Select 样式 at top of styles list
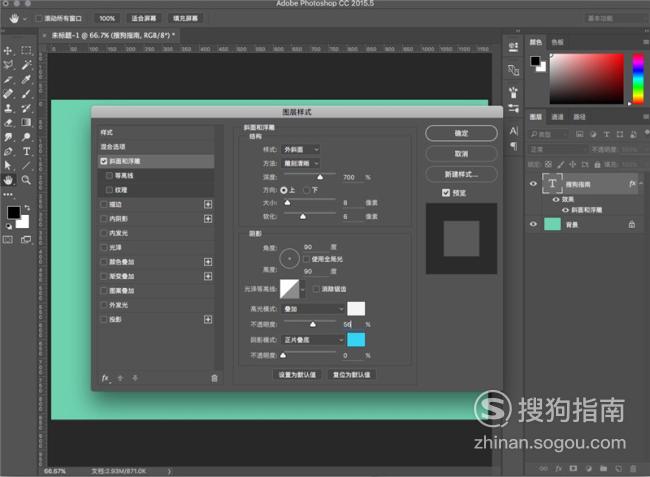 (x=156, y=132)
